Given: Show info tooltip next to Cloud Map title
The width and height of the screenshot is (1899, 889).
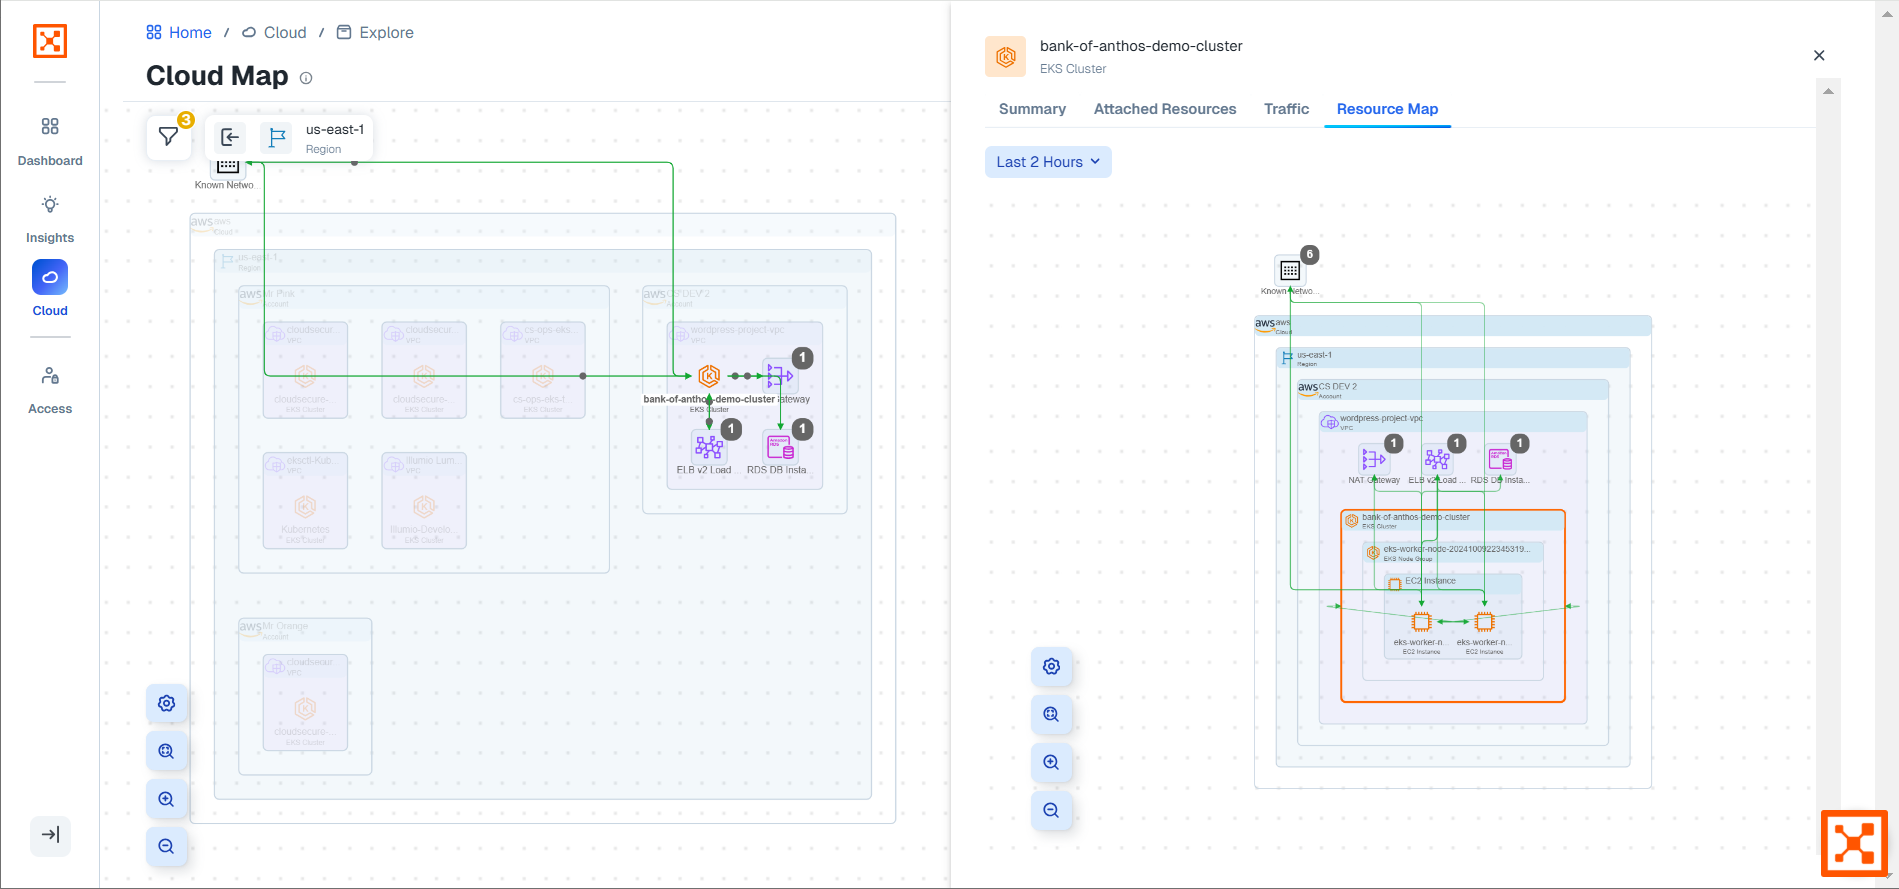Looking at the screenshot, I should (306, 78).
